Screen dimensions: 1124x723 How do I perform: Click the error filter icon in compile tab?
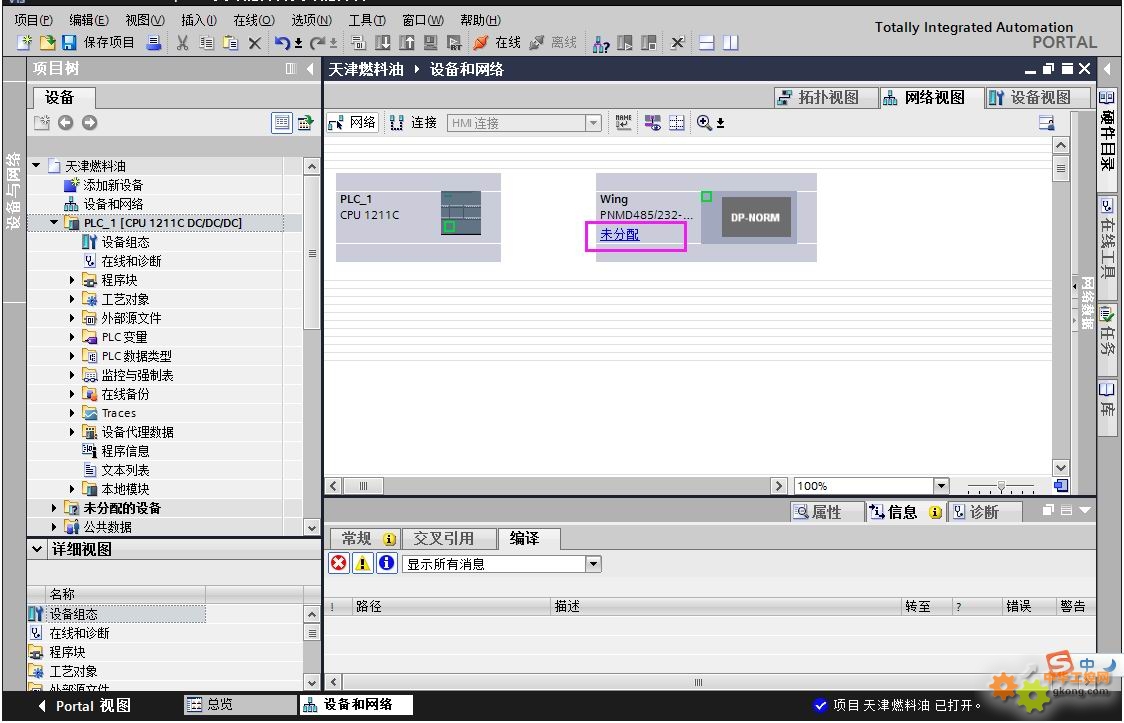point(338,563)
